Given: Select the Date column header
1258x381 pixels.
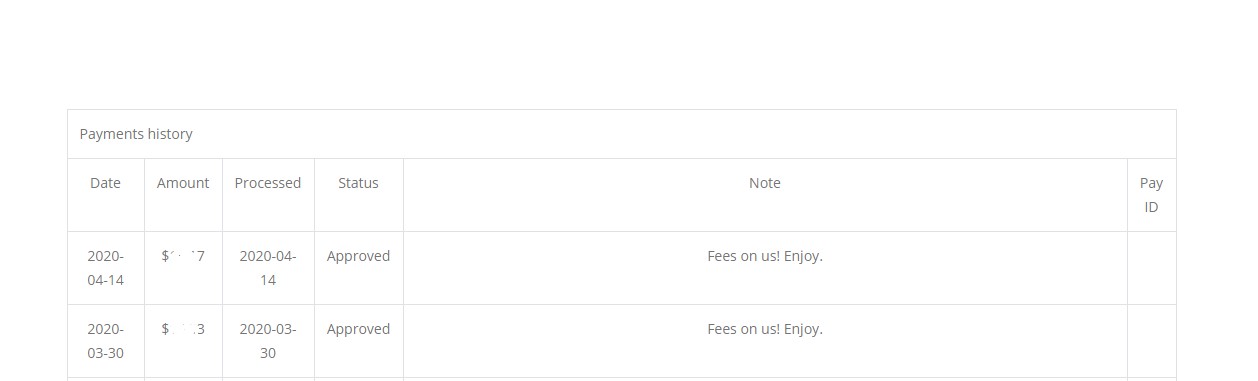Looking at the screenshot, I should [105, 183].
